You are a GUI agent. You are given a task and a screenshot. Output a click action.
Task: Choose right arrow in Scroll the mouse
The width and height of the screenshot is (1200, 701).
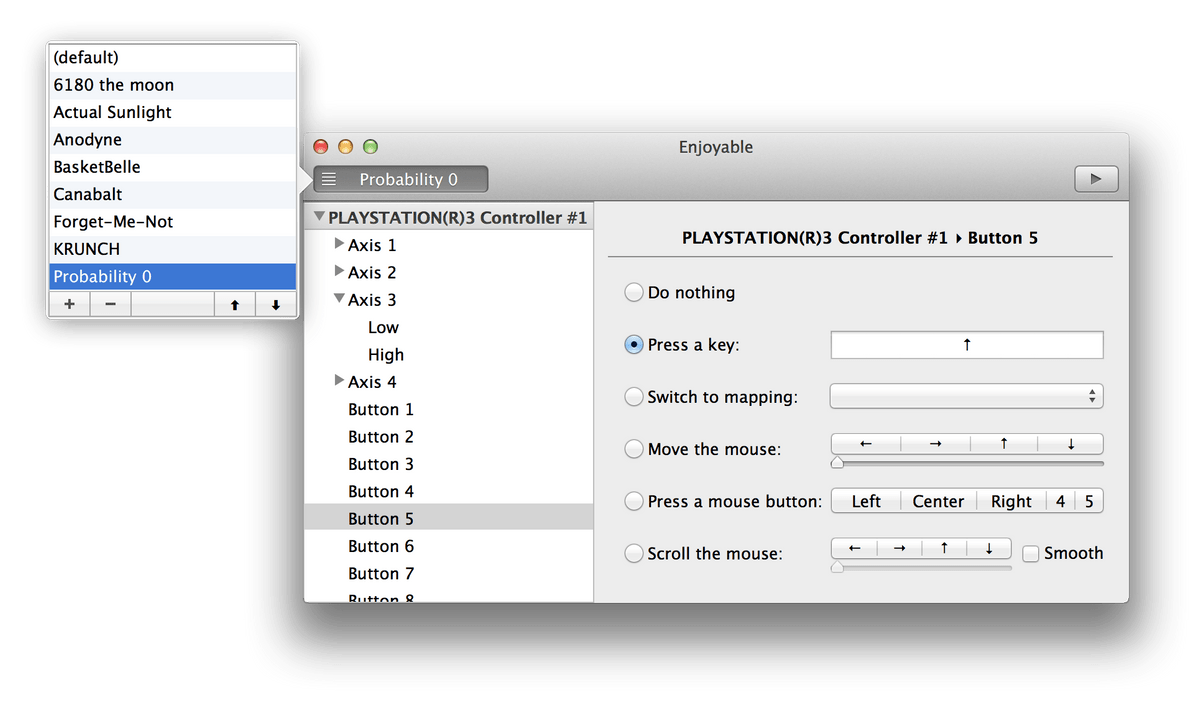click(x=899, y=548)
